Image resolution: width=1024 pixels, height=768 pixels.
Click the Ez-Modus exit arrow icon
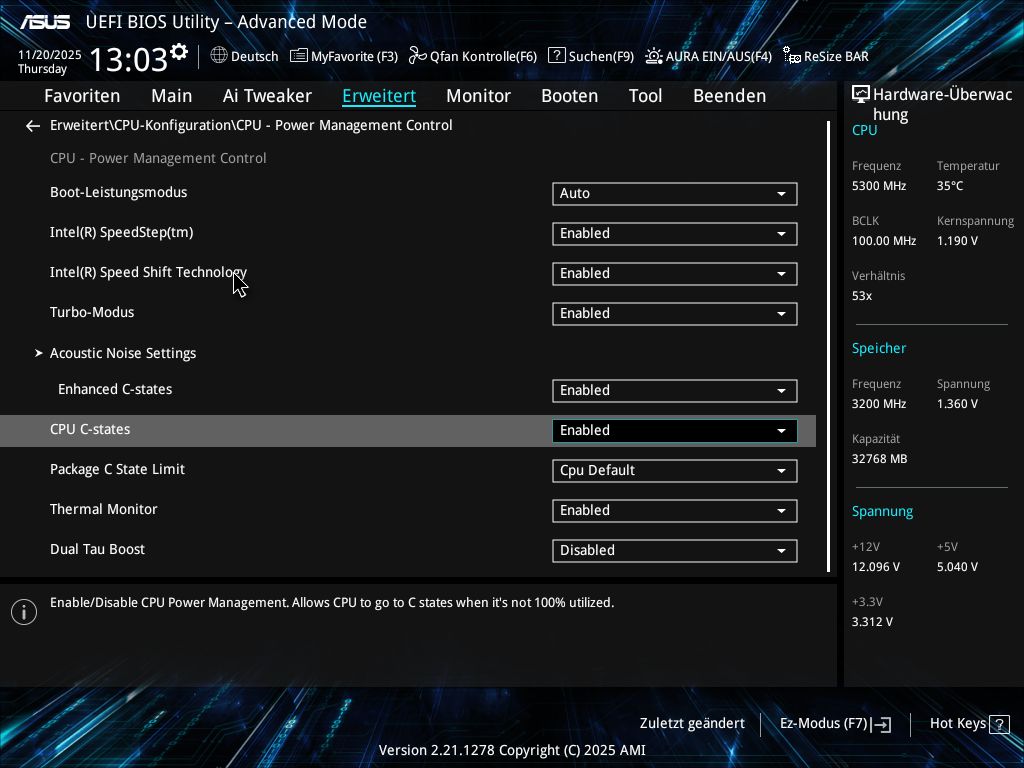point(881,724)
